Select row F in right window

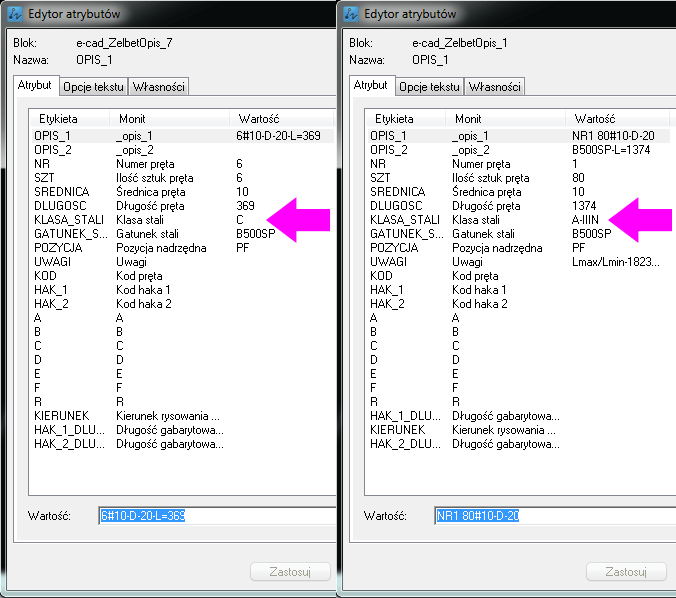click(519, 388)
